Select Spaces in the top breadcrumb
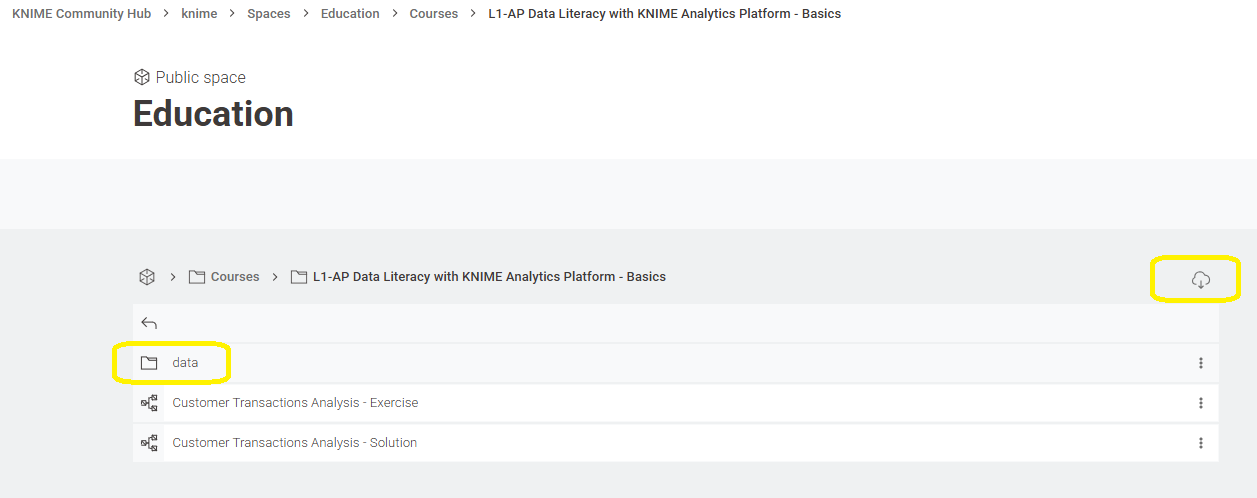 [x=268, y=14]
